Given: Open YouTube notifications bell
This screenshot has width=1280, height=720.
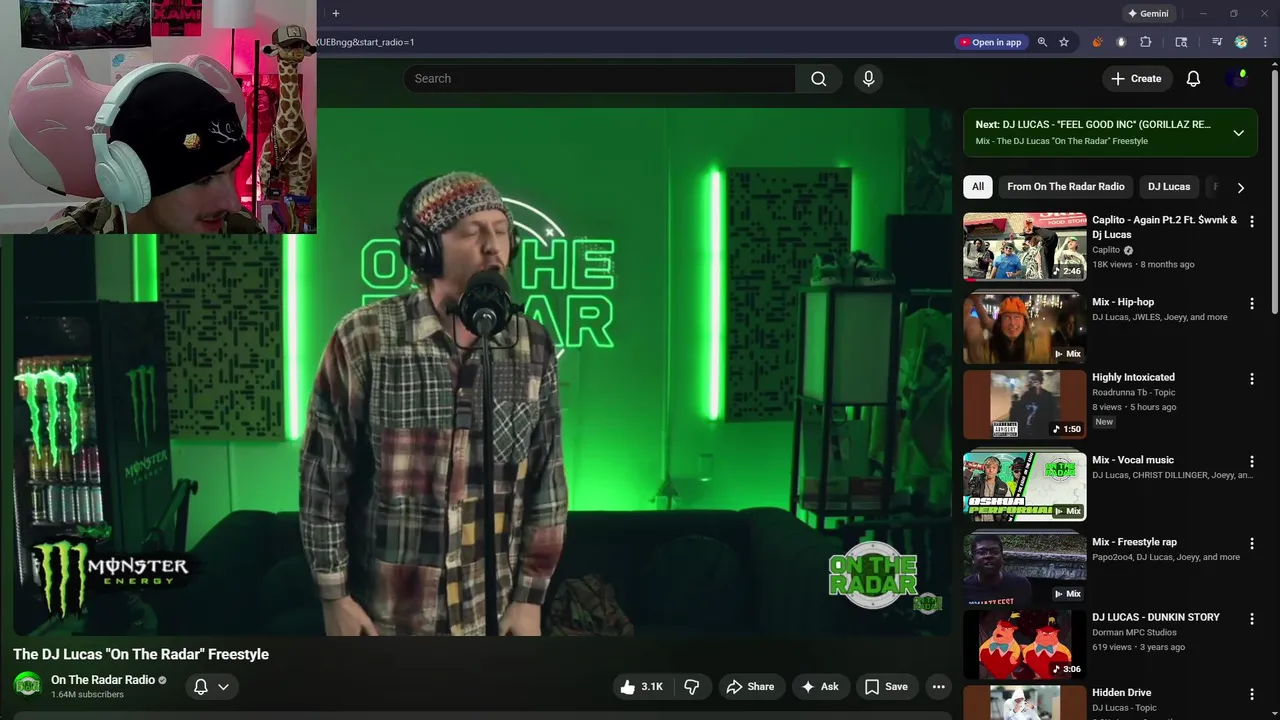Looking at the screenshot, I should pyautogui.click(x=1193, y=78).
